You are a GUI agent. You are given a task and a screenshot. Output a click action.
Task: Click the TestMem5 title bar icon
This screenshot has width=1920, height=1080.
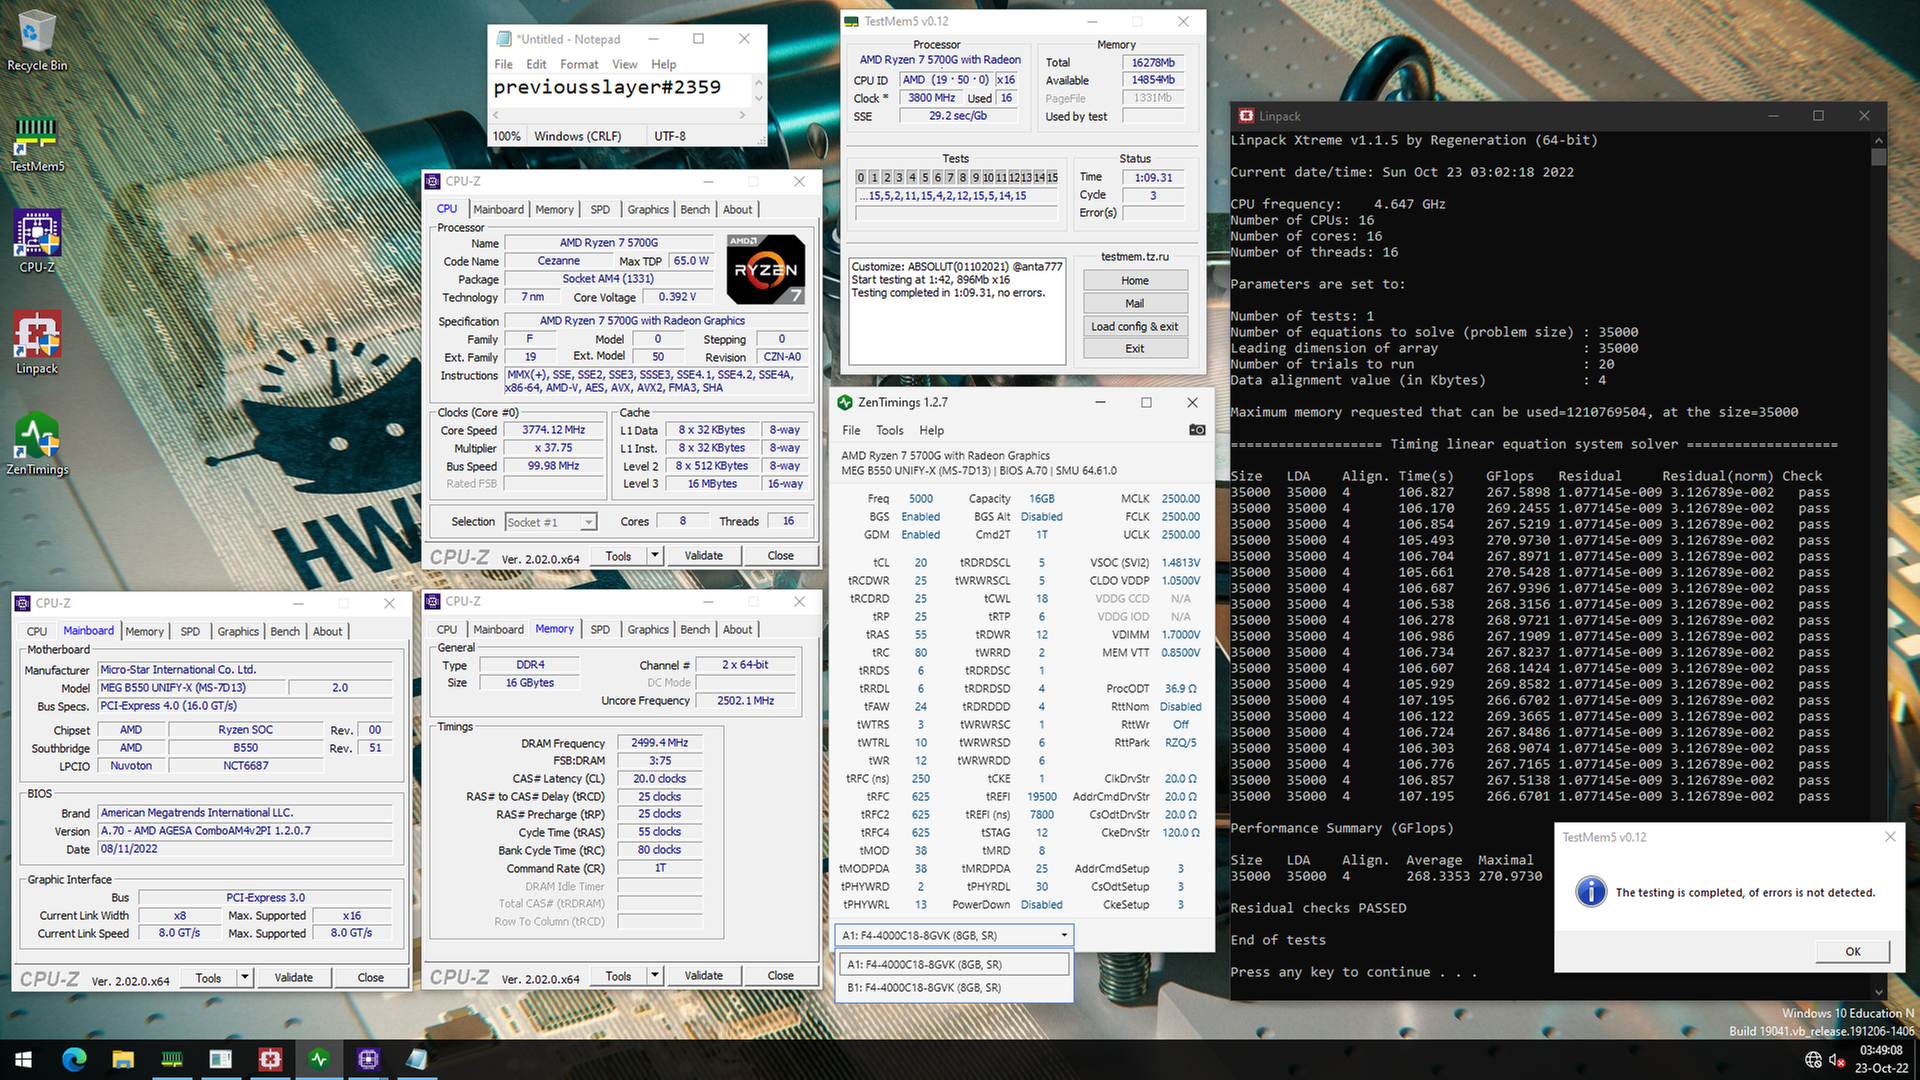tap(852, 21)
